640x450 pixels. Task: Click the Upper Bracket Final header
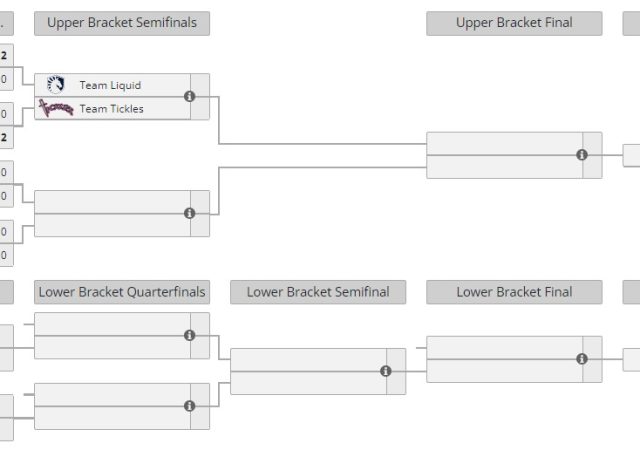coord(514,23)
